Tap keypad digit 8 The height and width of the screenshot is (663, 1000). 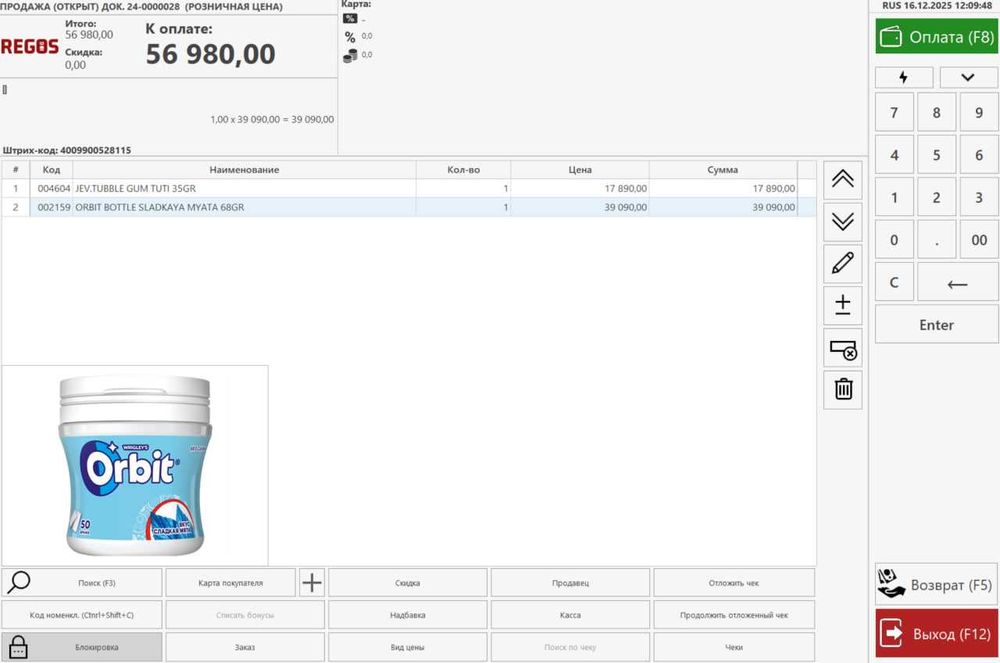pos(936,112)
